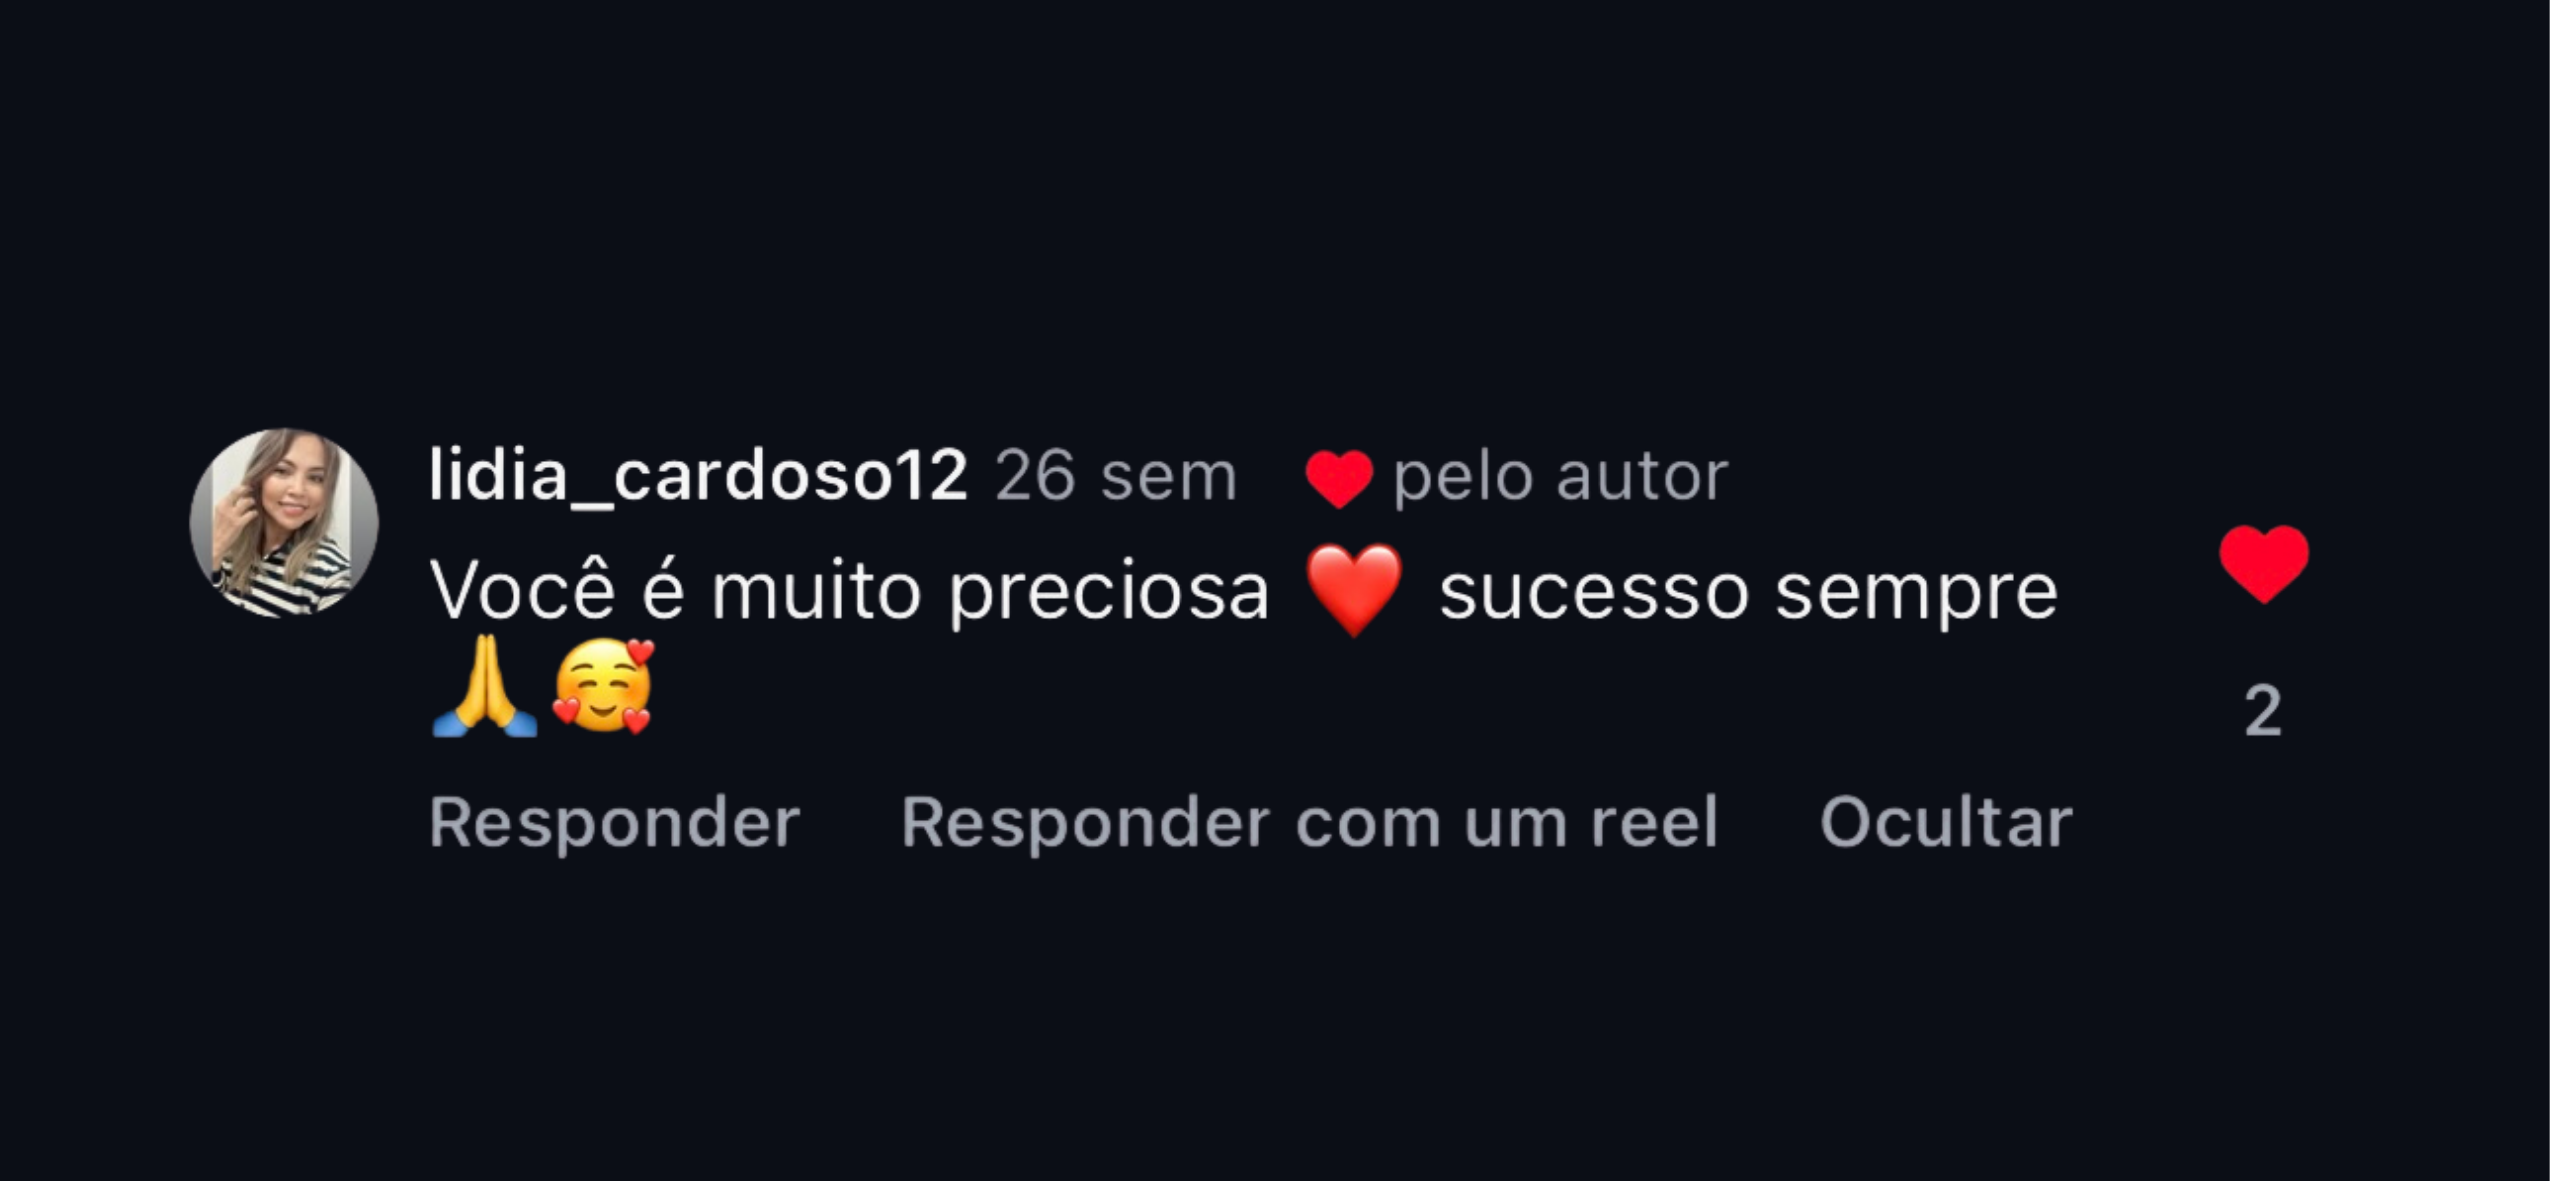
Task: Tap the word autor by the liked badge
Action: [x=1642, y=477]
